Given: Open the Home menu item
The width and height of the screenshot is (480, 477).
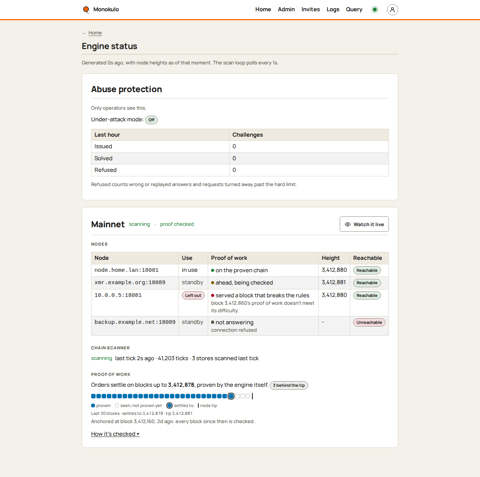Looking at the screenshot, I should pyautogui.click(x=263, y=9).
